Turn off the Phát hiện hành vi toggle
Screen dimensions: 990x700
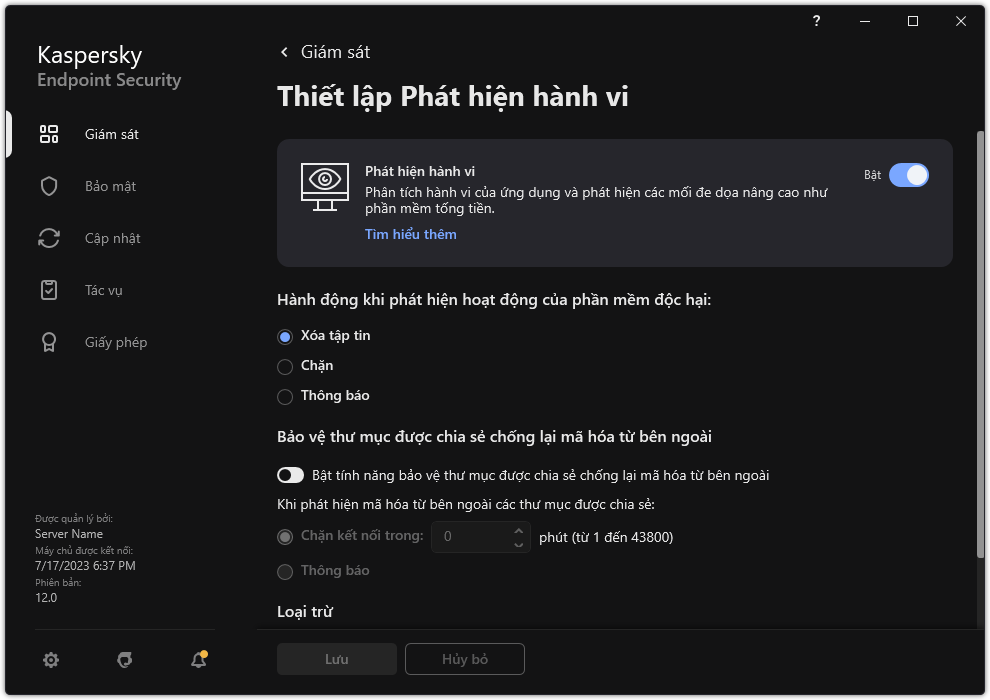coord(908,175)
